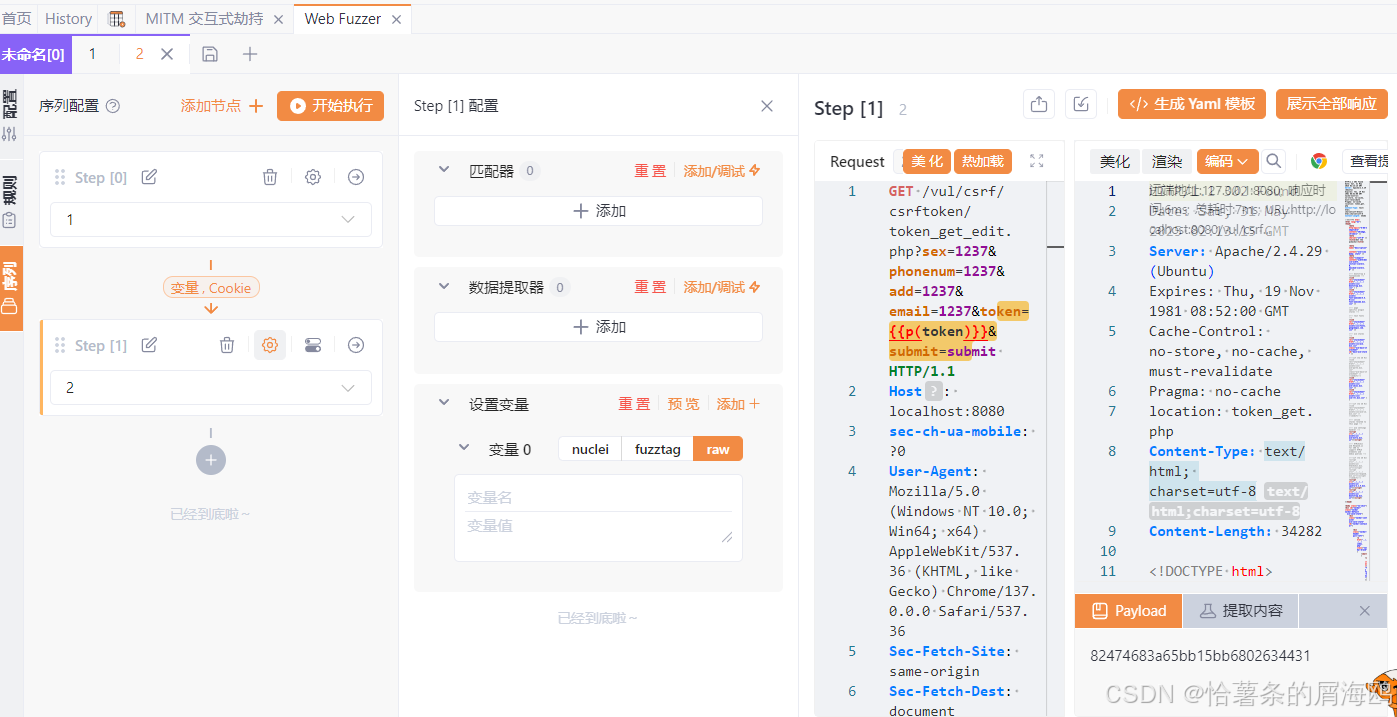
Task: Click 开始执行 to start execution
Action: (330, 106)
